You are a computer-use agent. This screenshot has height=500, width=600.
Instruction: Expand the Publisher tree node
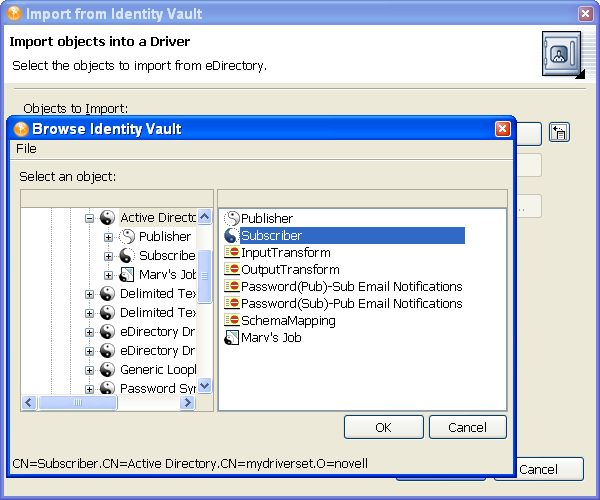pyautogui.click(x=109, y=238)
